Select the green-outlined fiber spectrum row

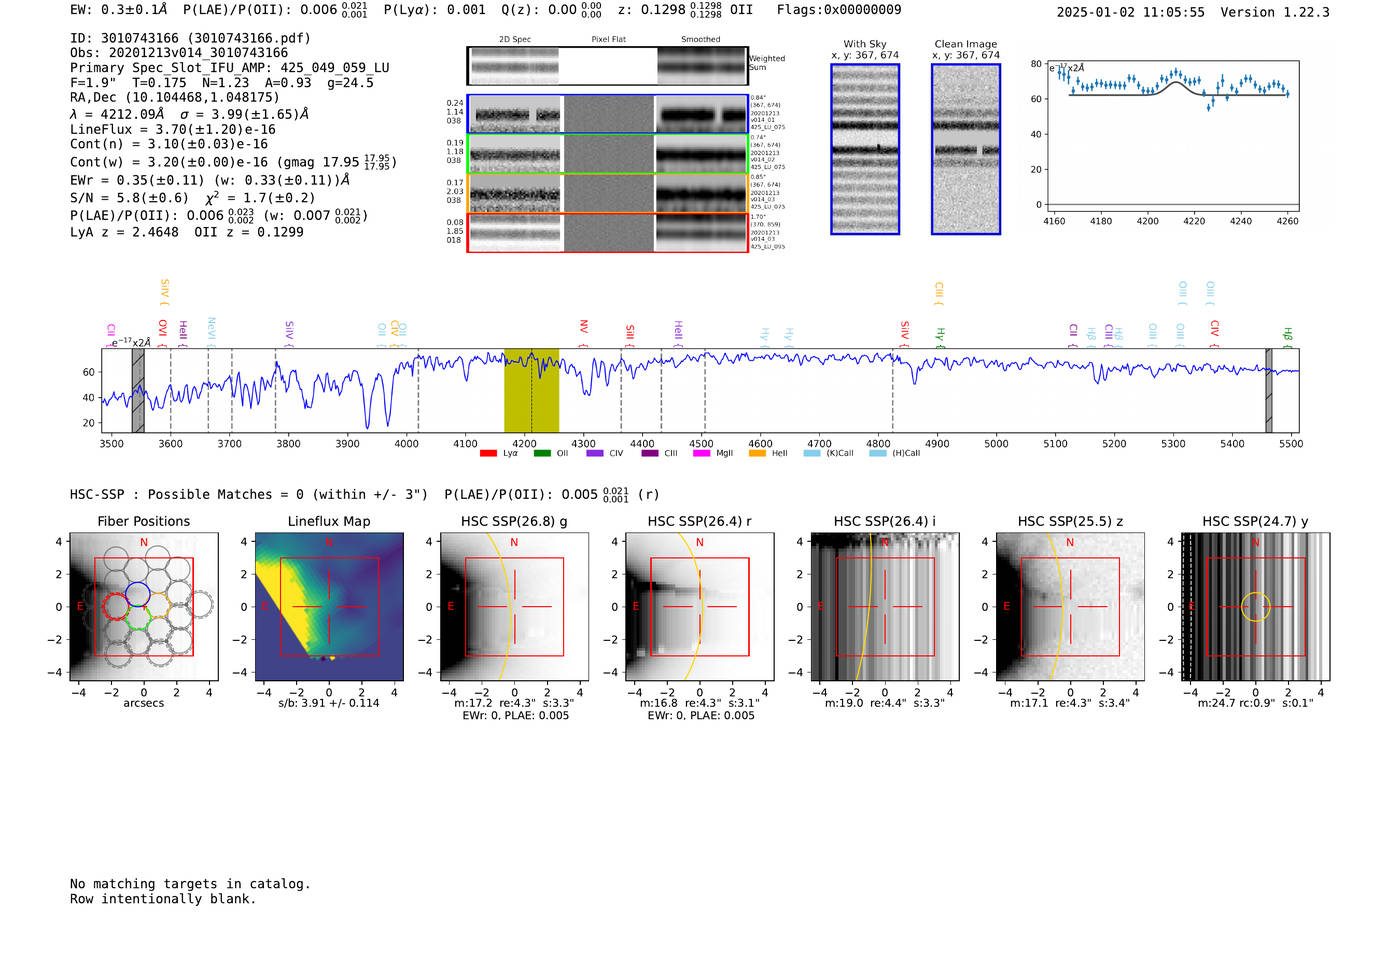click(x=607, y=154)
